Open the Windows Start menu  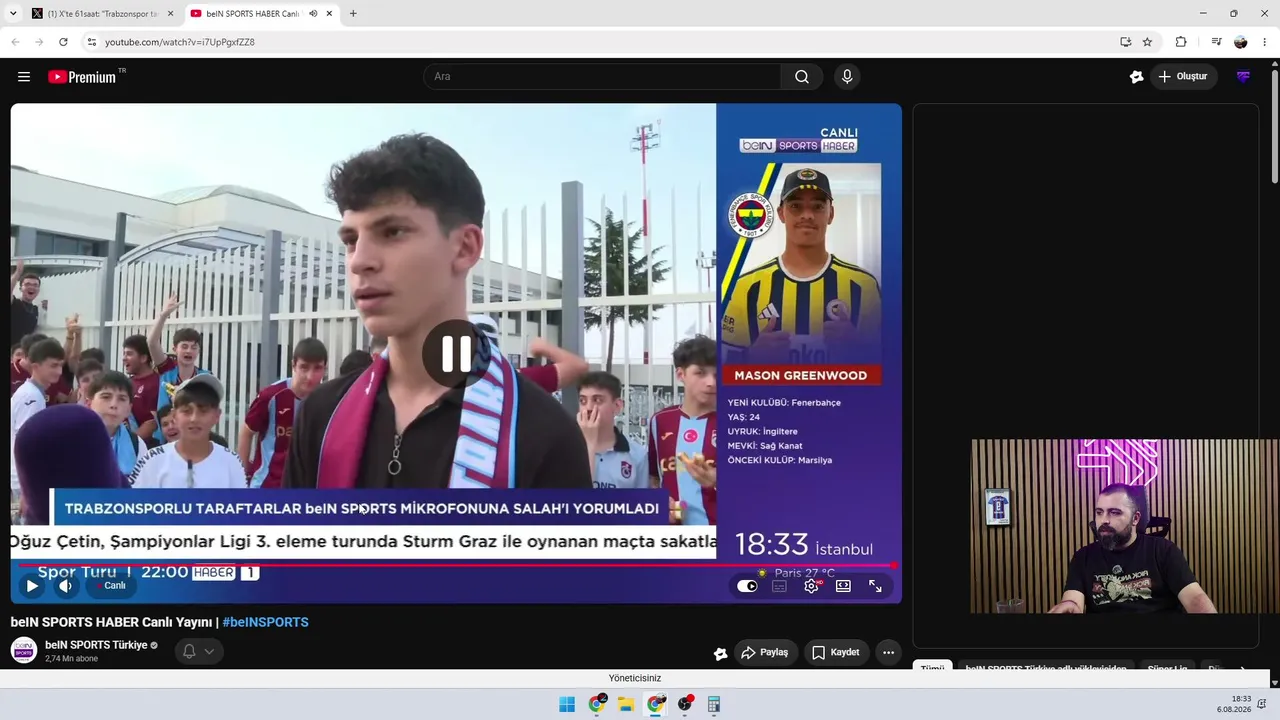point(567,704)
